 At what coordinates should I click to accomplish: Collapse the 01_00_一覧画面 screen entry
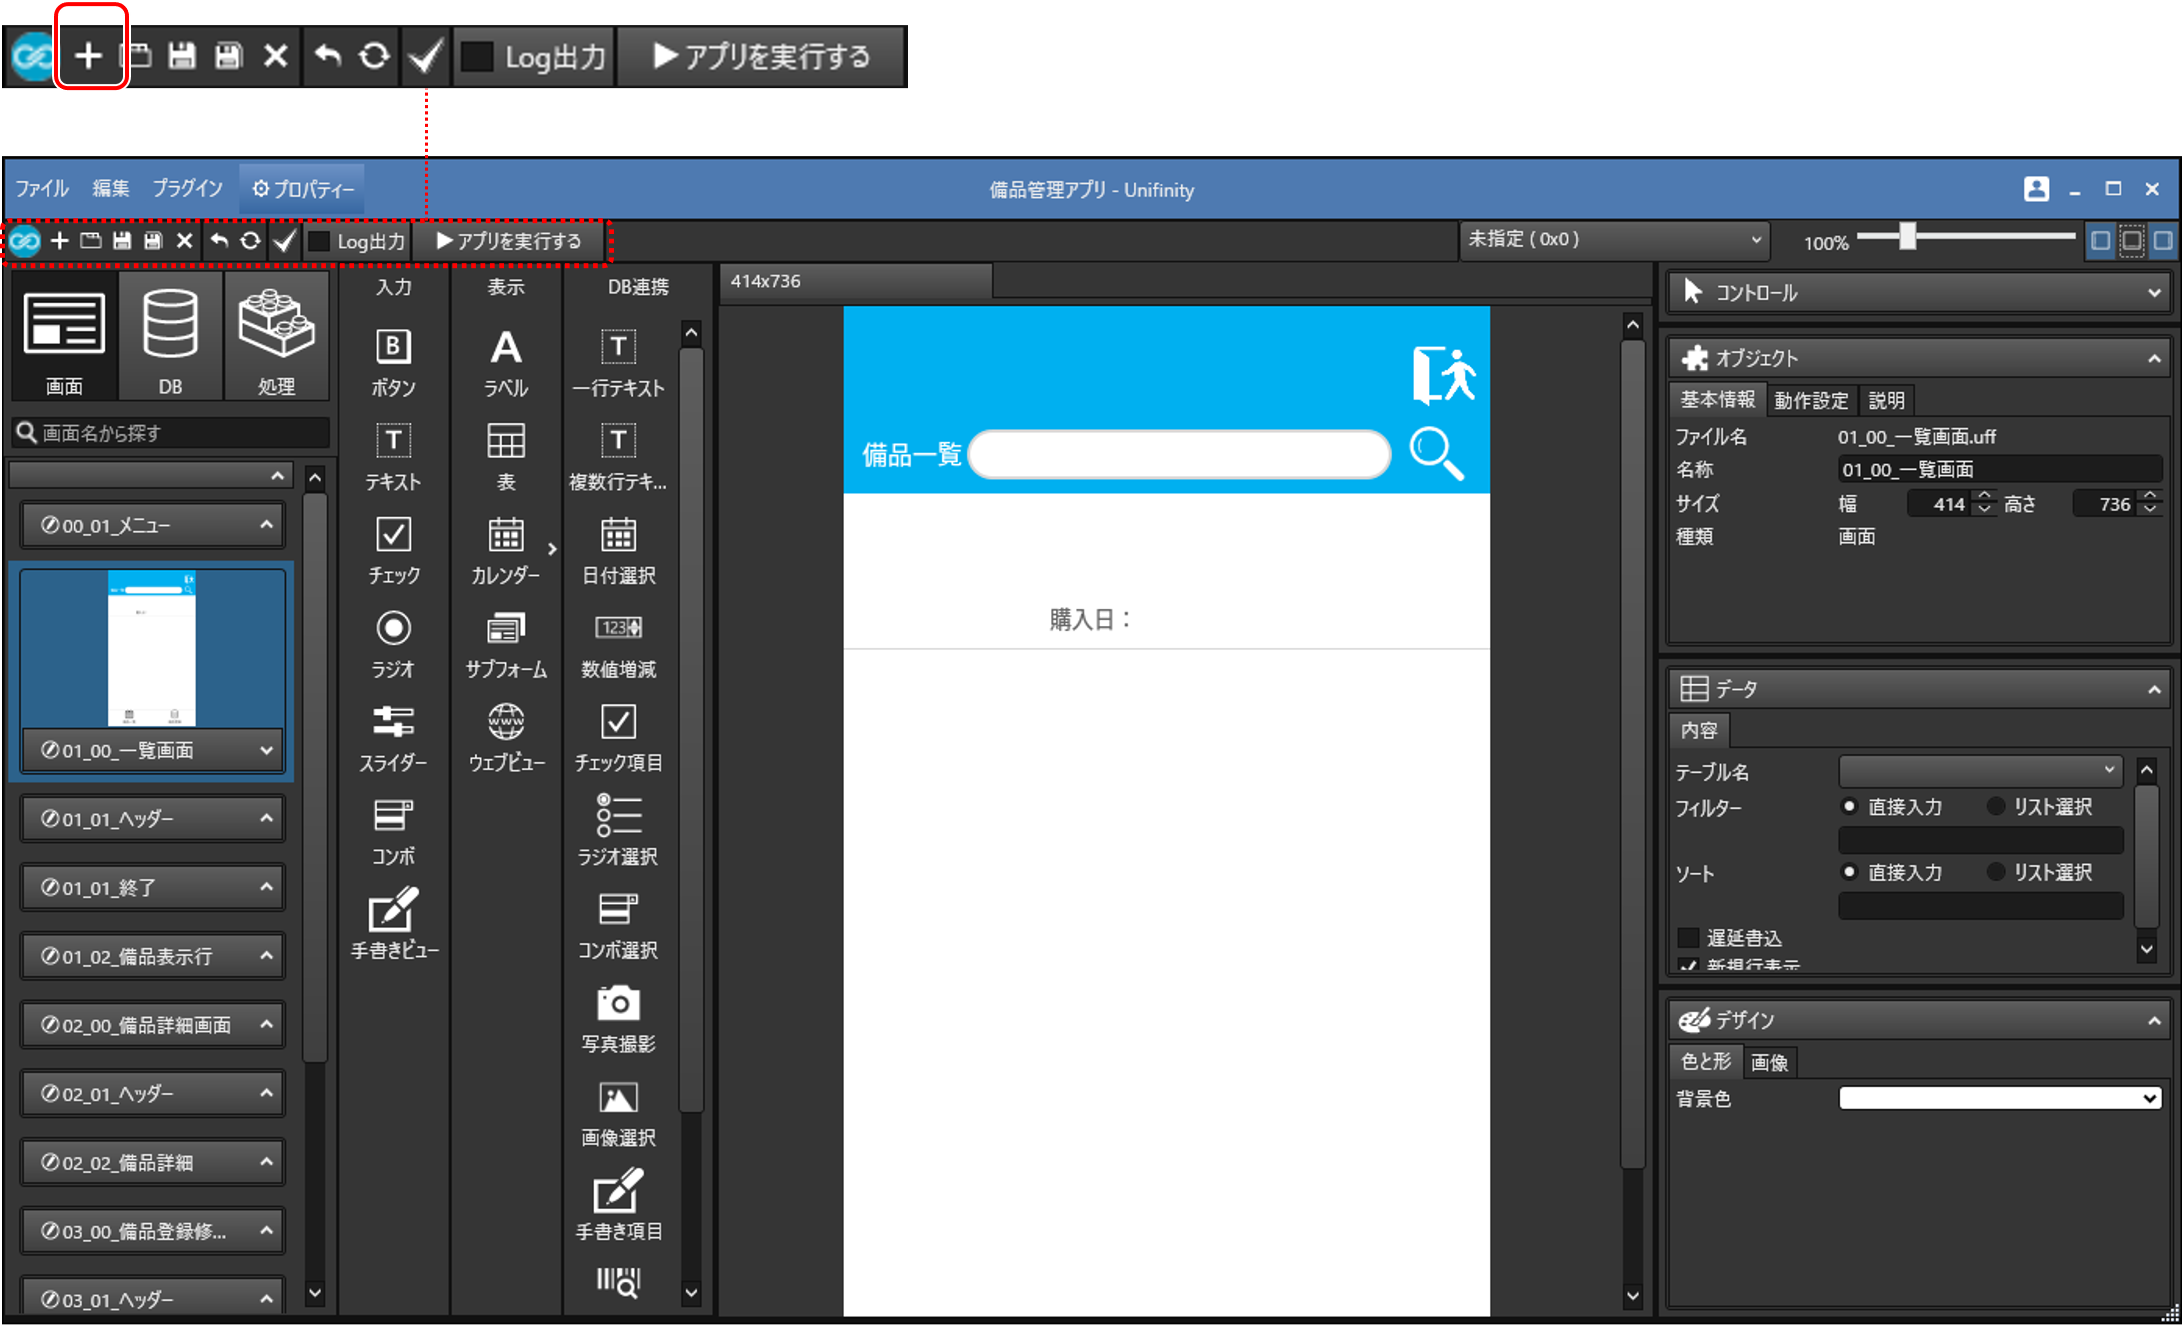click(x=266, y=750)
